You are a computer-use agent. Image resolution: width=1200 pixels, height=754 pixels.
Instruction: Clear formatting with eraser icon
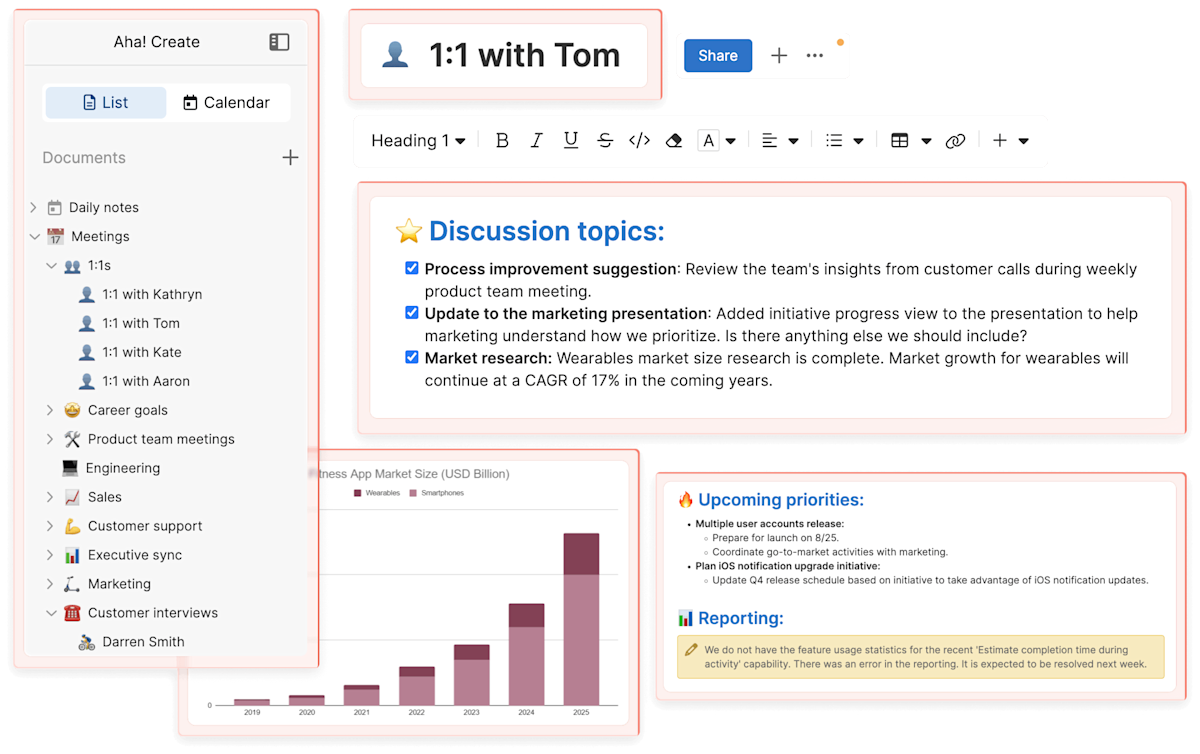674,141
